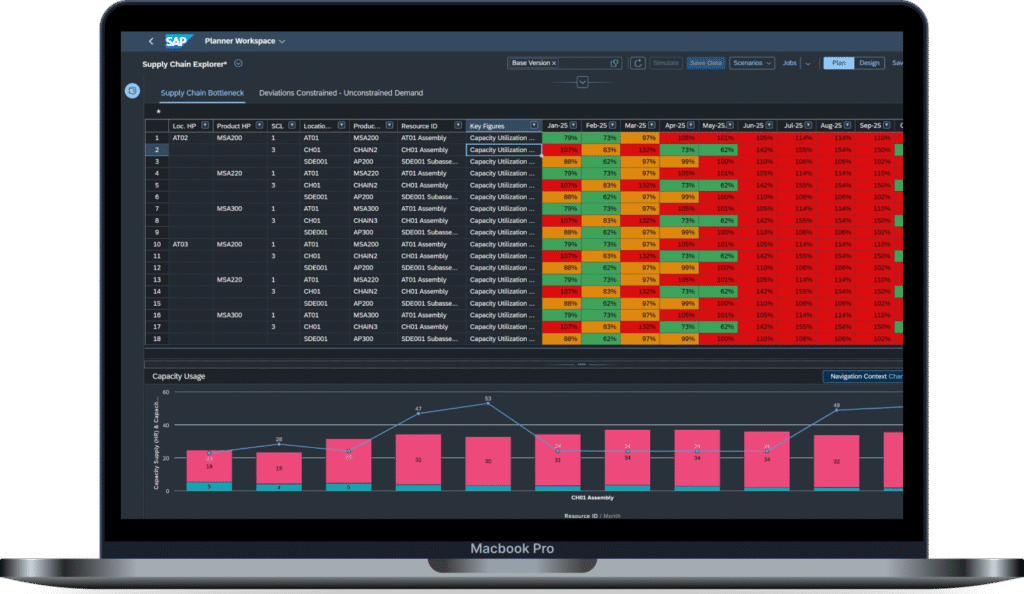The image size is (1024, 594).
Task: Click the Supply Chain Explorer options circle icon
Action: click(238, 64)
